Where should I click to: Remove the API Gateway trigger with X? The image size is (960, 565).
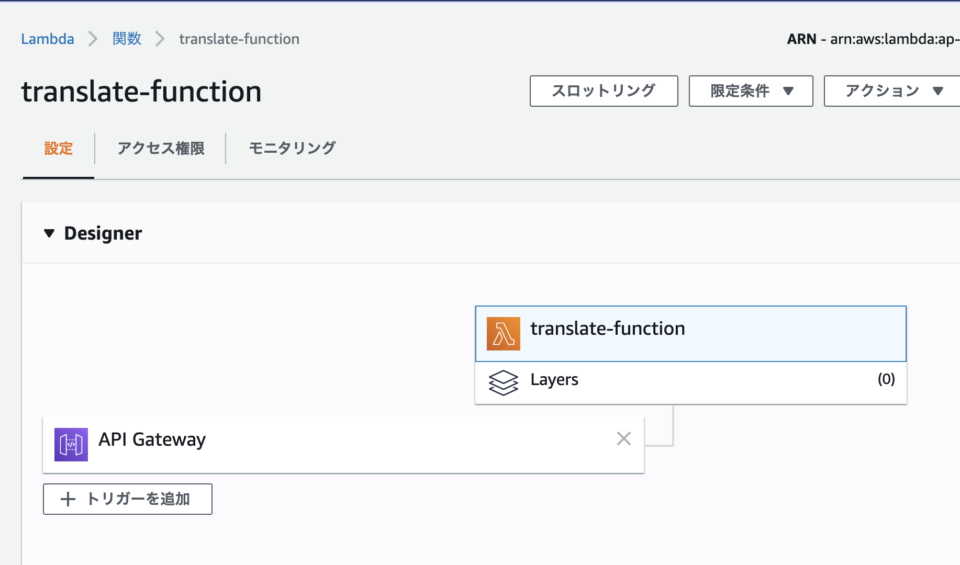click(x=624, y=438)
